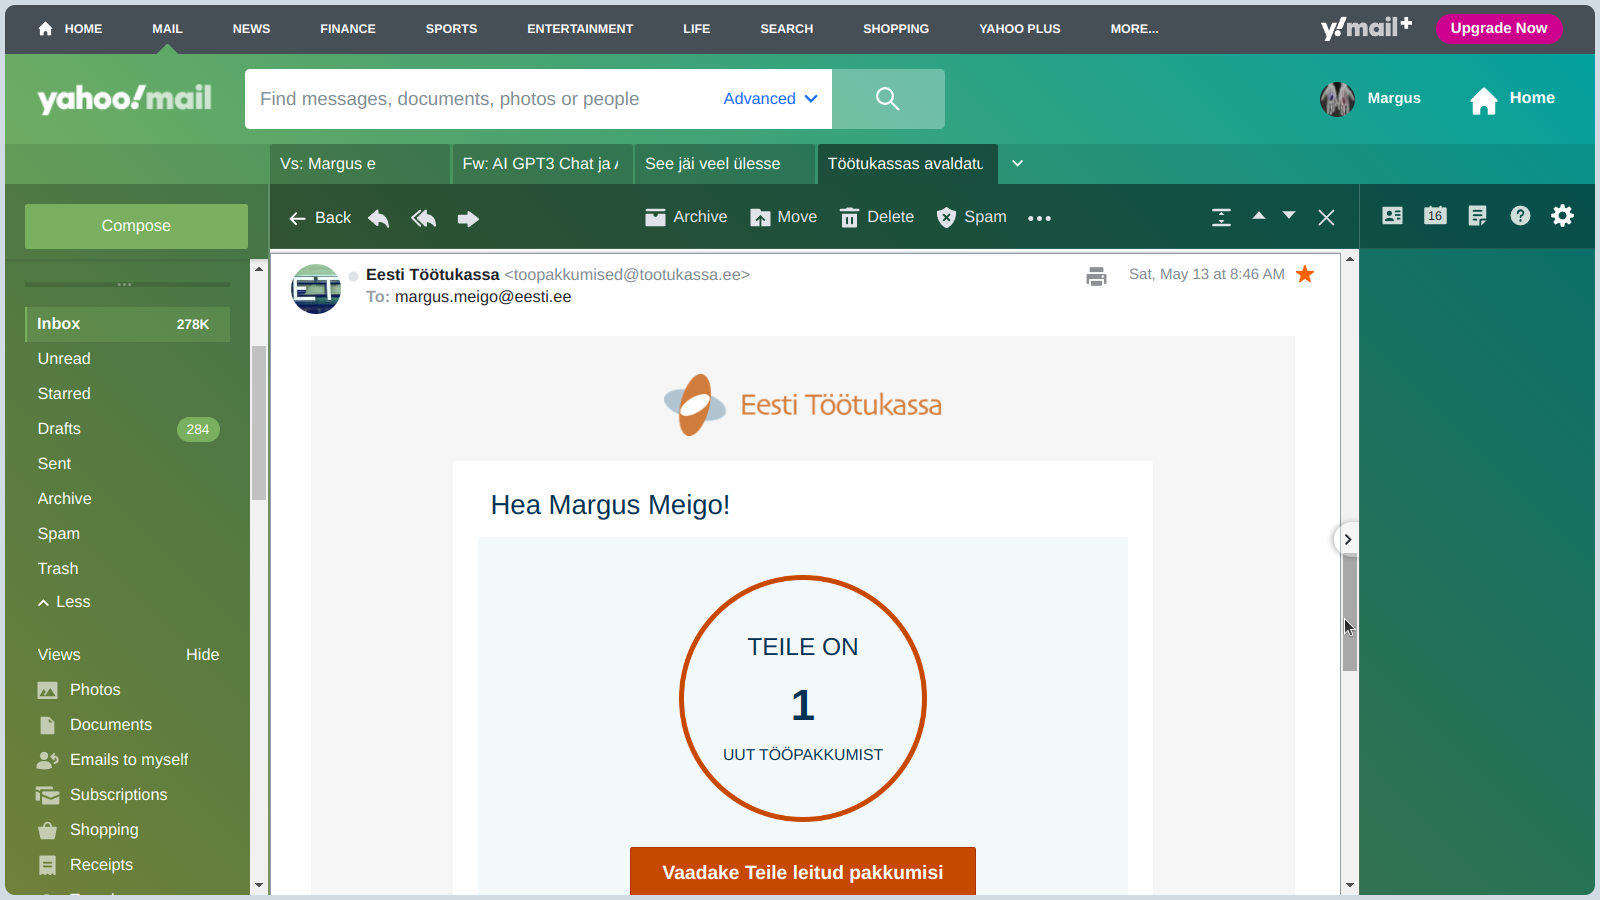Open the SPORTS menu item
1600x900 pixels.
point(451,29)
